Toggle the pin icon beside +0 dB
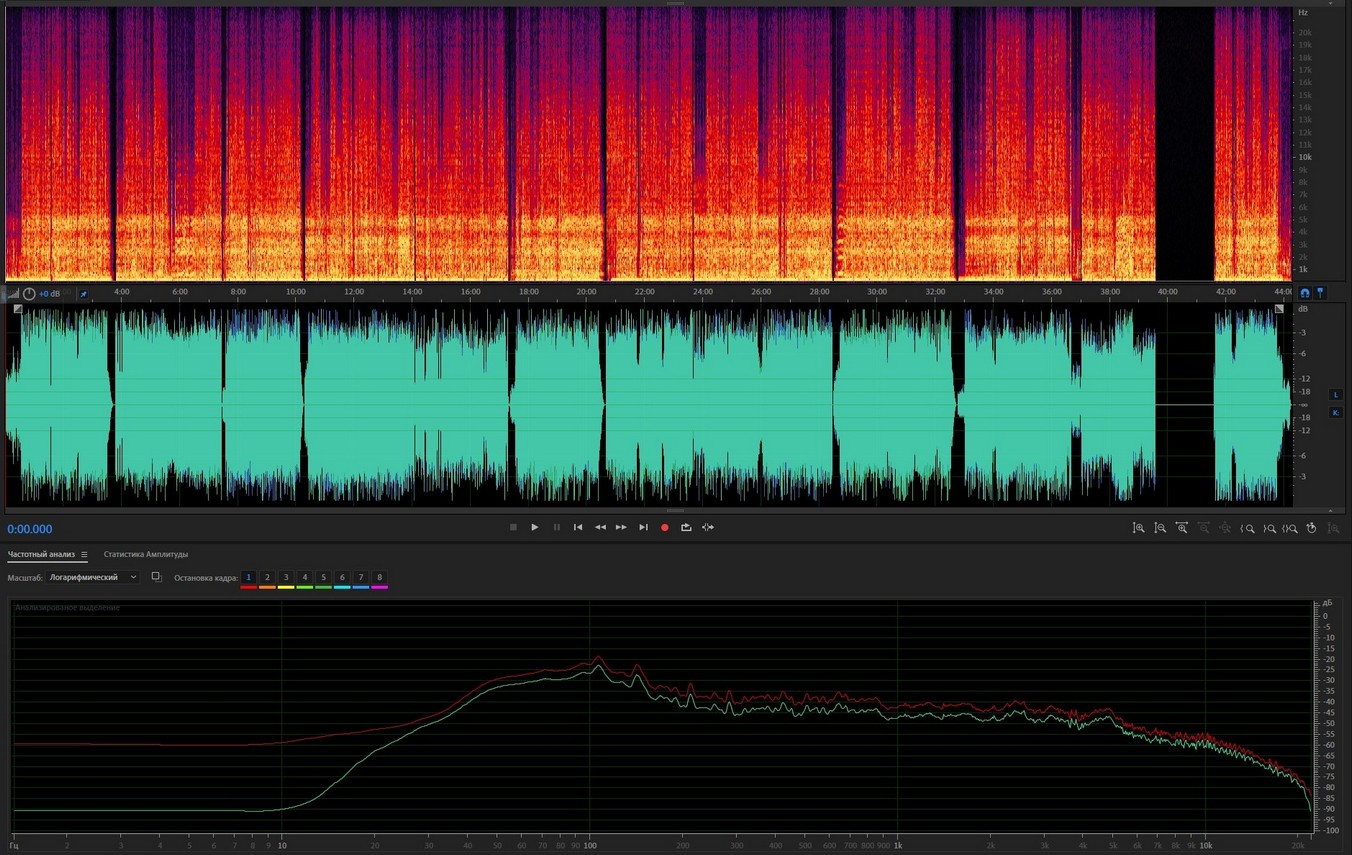The height and width of the screenshot is (855, 1352). click(x=83, y=293)
